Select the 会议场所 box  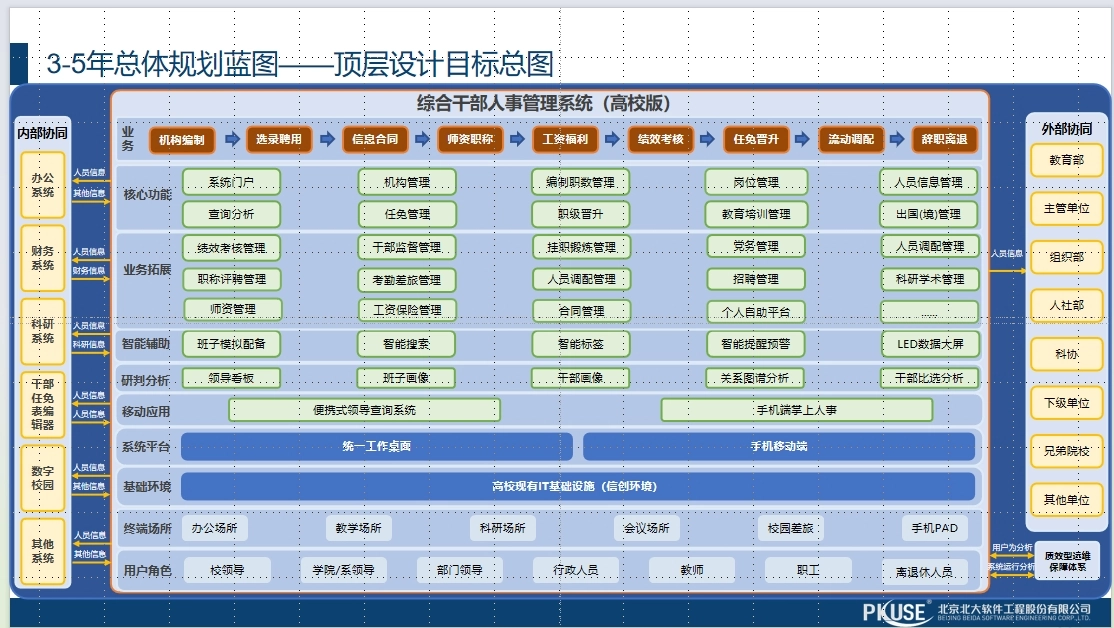click(x=647, y=528)
